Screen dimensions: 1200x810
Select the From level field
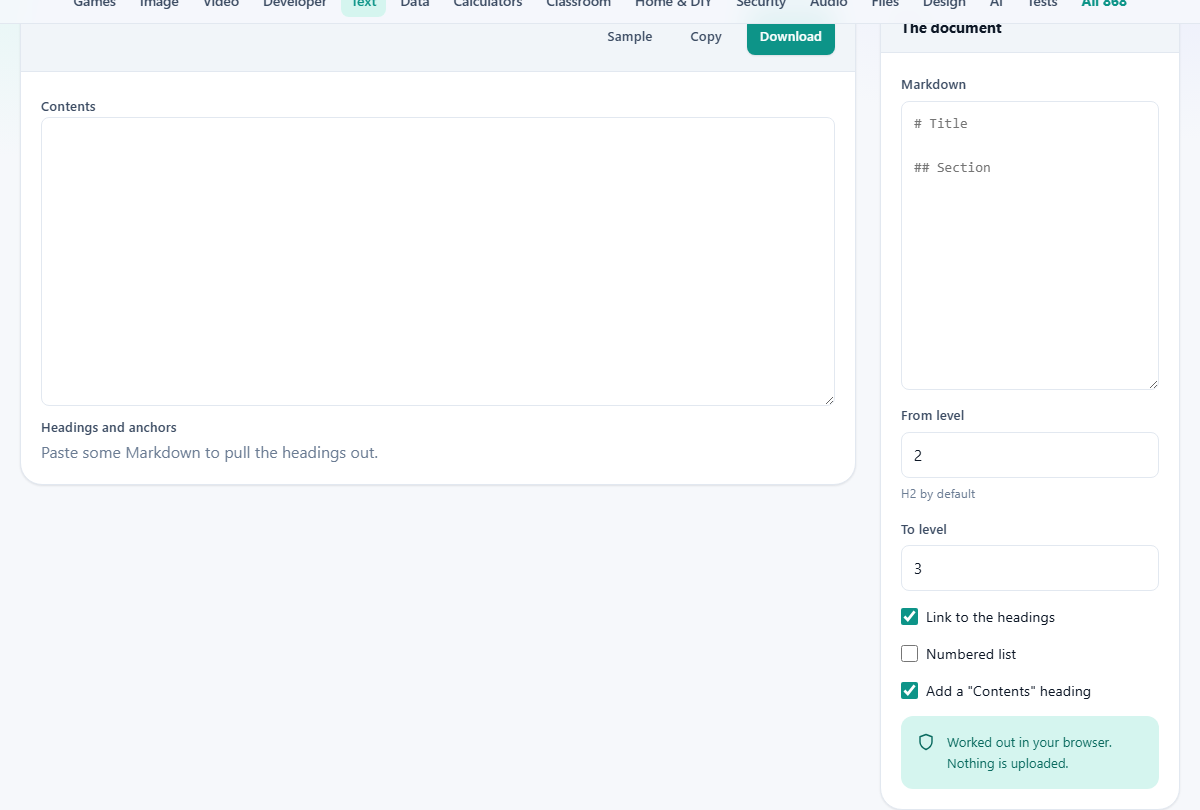[1030, 455]
